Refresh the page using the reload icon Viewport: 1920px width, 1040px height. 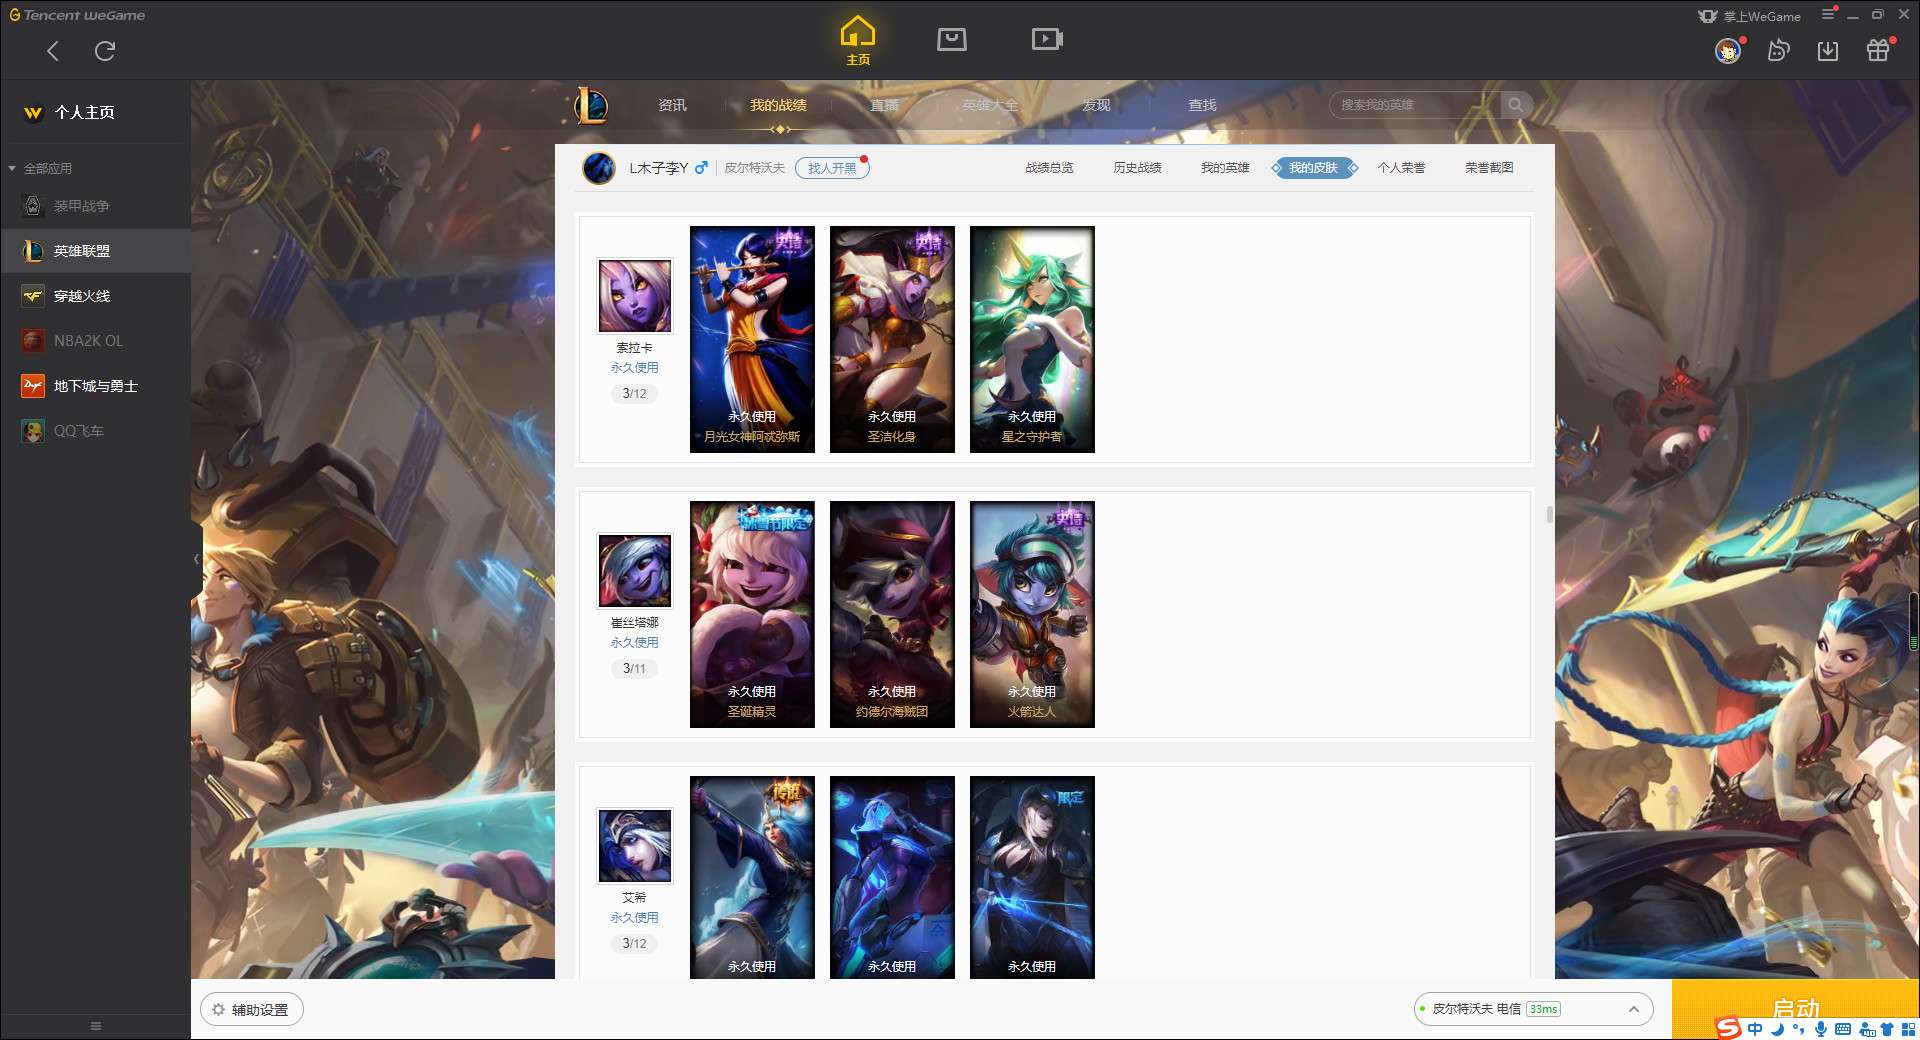tap(105, 51)
